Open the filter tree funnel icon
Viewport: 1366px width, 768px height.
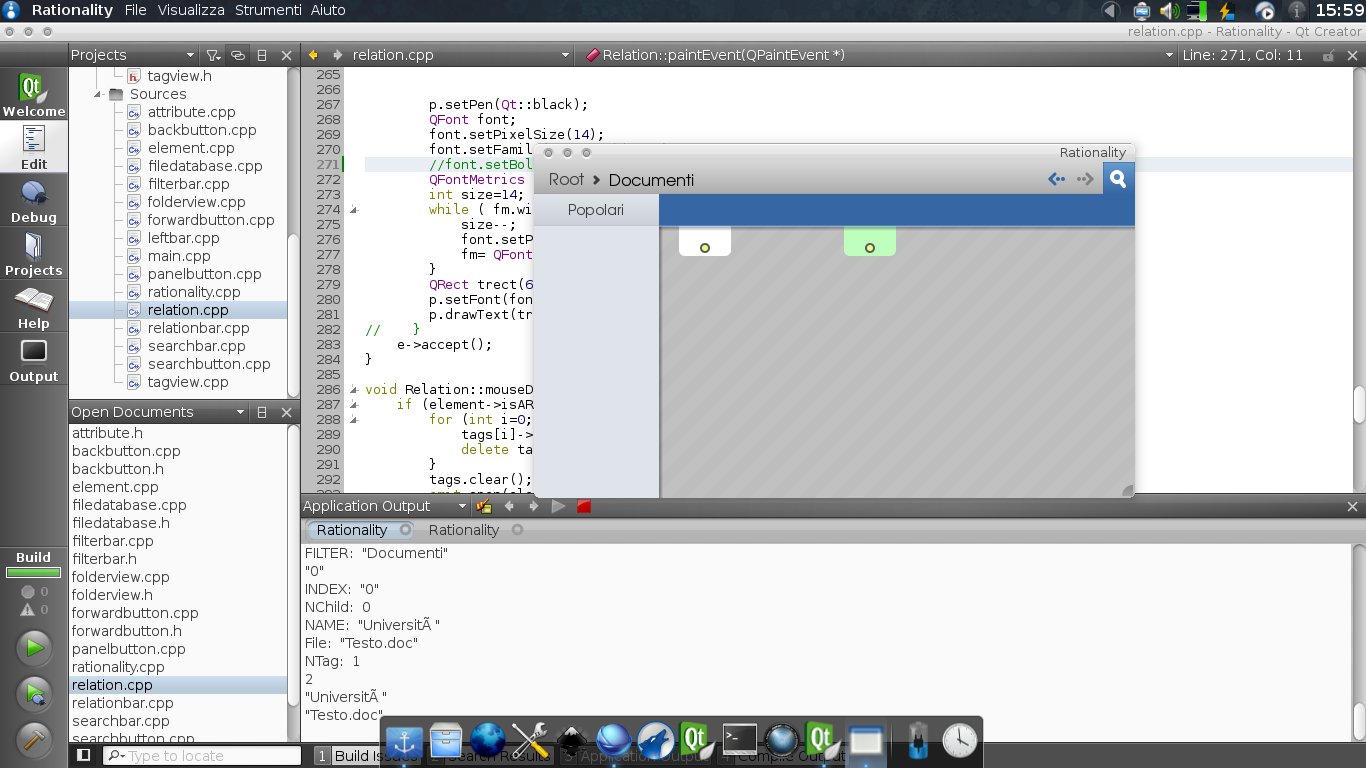(214, 55)
